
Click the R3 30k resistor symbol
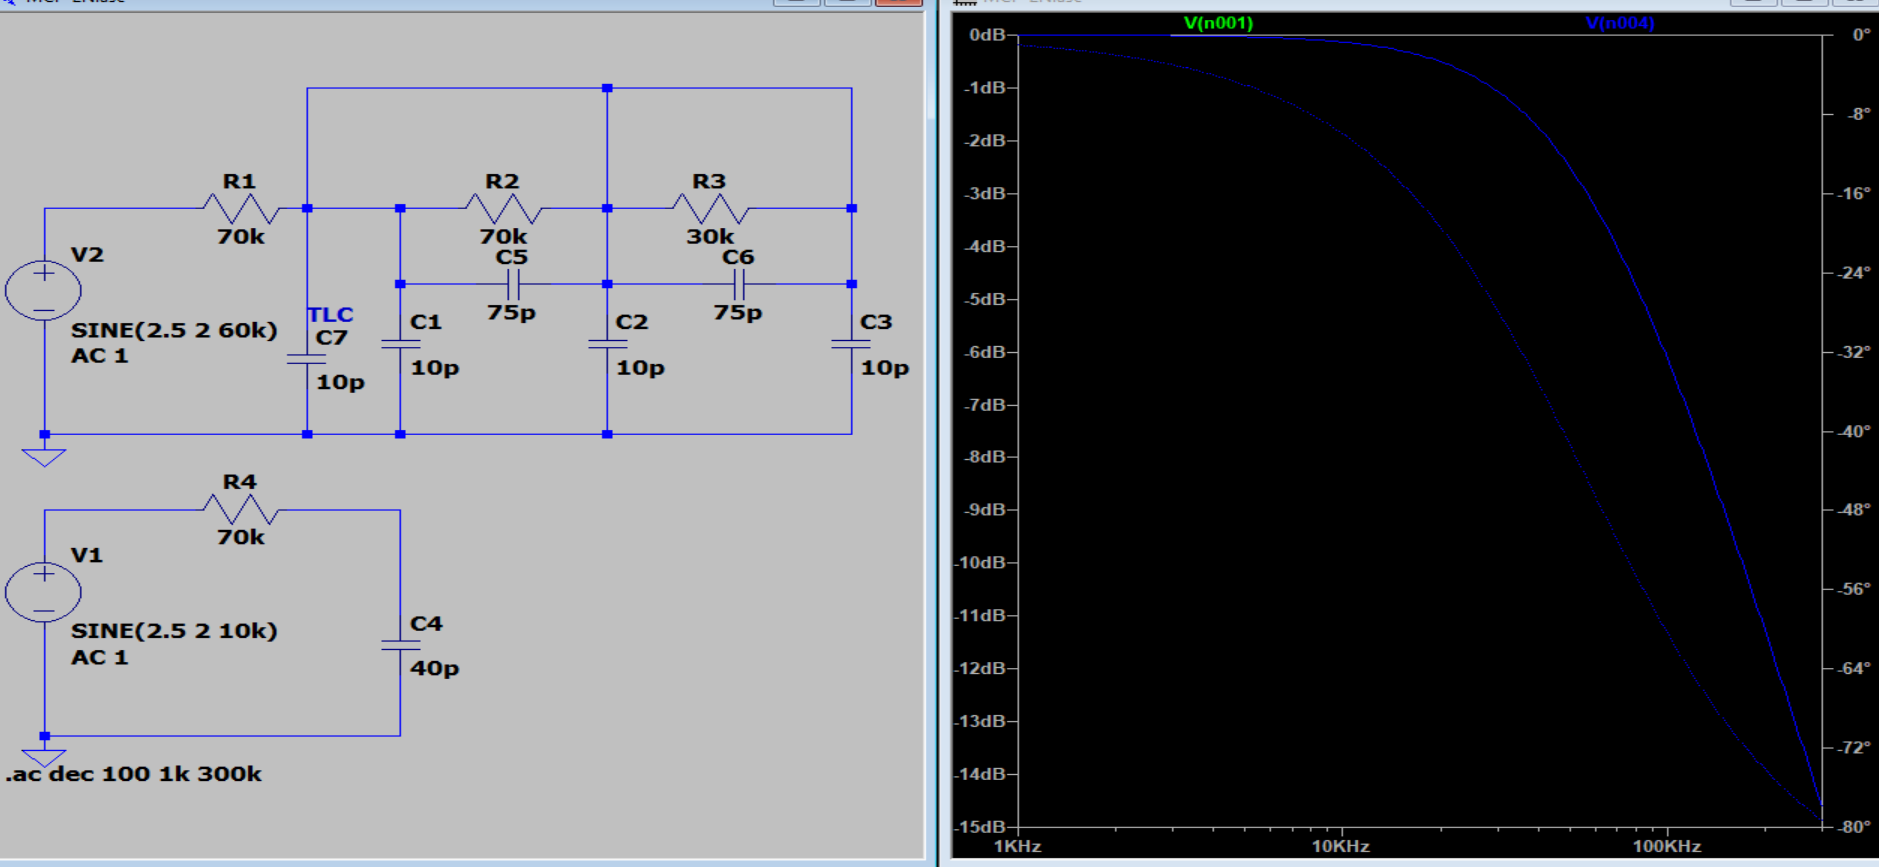click(710, 209)
